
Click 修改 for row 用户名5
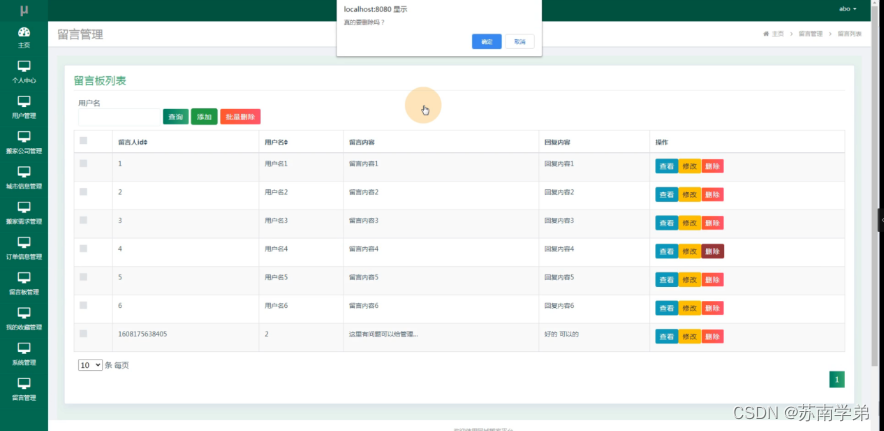click(x=690, y=280)
